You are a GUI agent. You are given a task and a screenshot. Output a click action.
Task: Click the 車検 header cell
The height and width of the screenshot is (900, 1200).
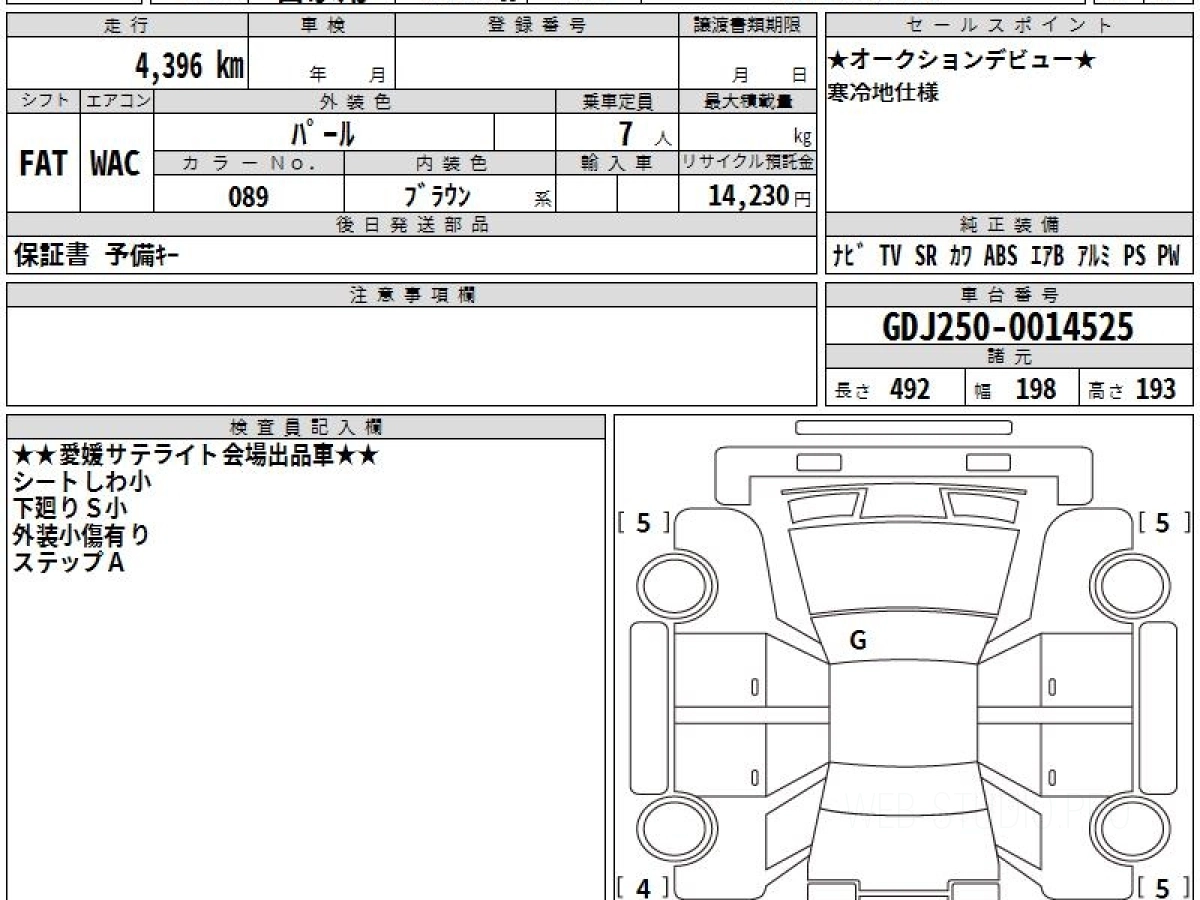point(322,26)
